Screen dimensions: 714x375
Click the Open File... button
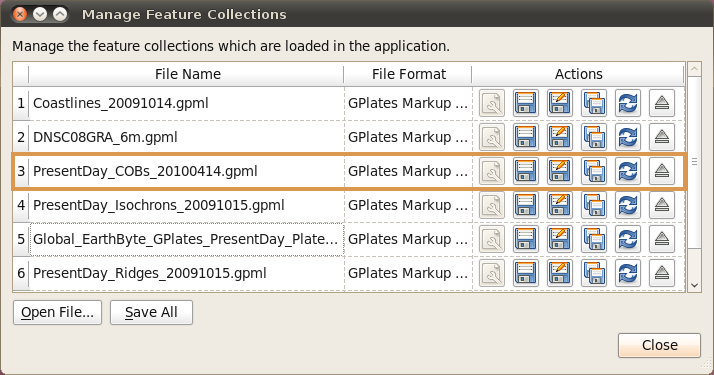click(x=57, y=312)
